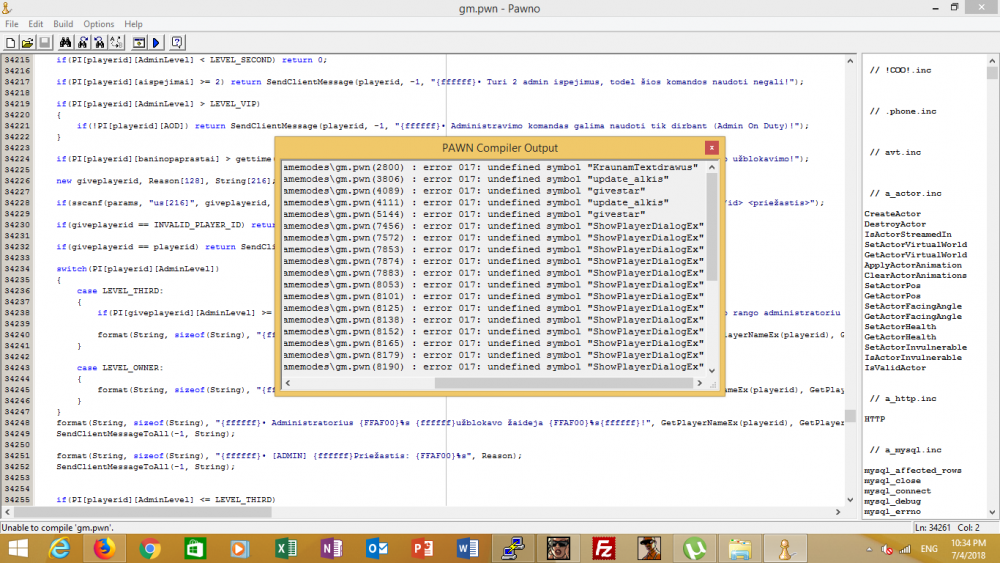
Task: Run compile with the blue arrow icon
Action: [x=156, y=43]
